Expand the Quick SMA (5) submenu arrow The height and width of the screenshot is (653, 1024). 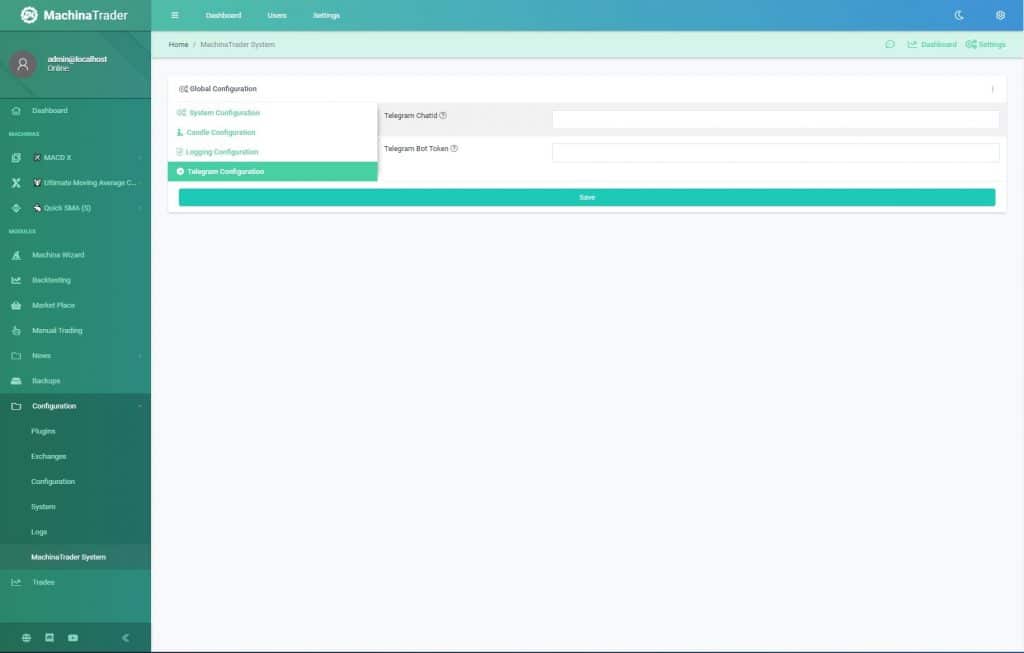point(140,208)
